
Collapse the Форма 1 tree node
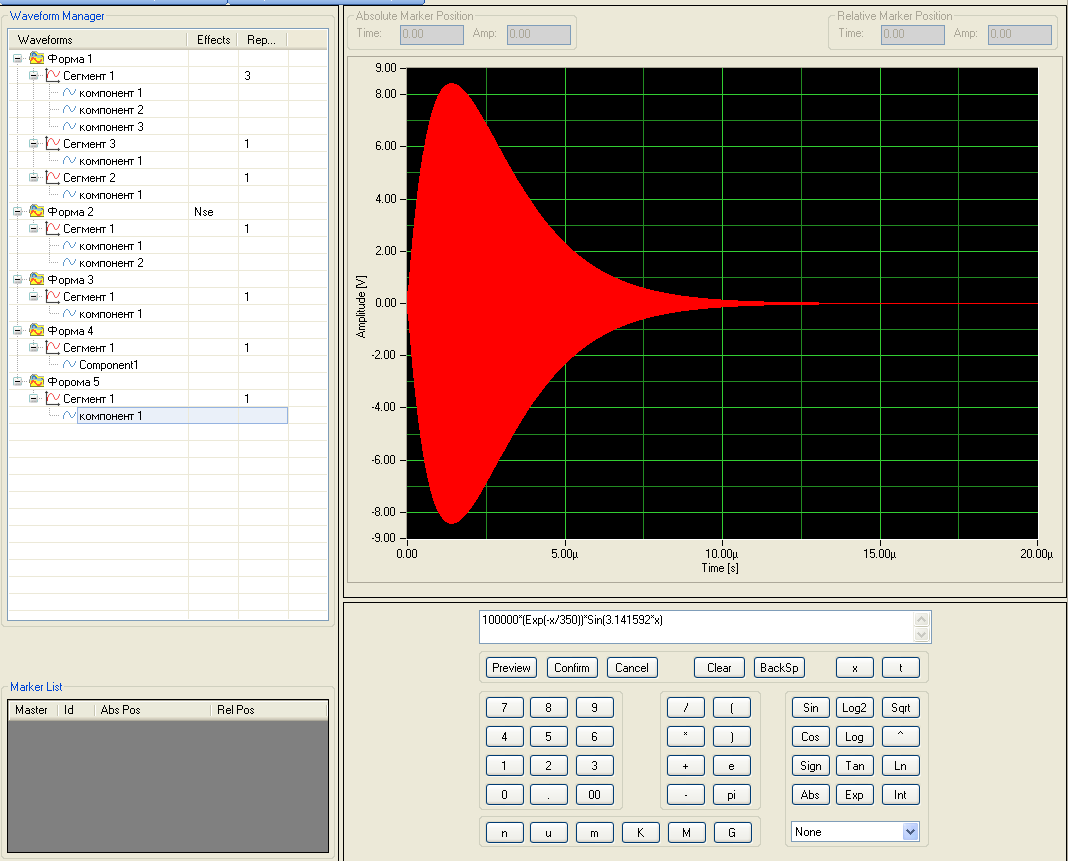click(18, 59)
